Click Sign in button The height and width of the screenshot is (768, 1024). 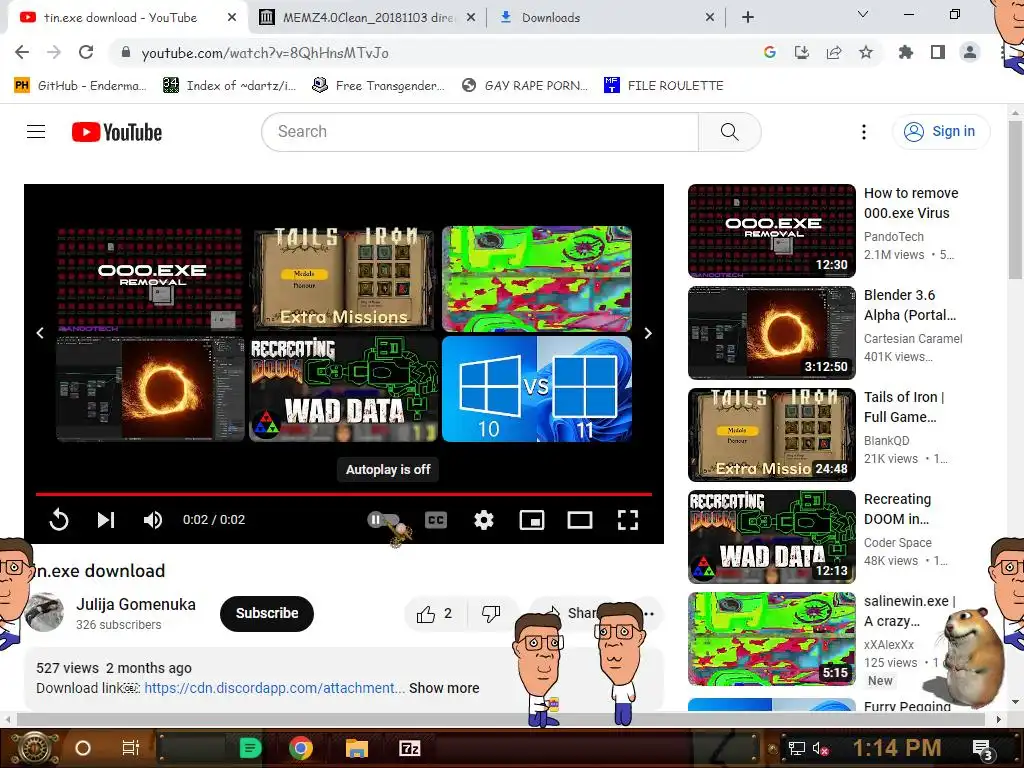point(941,132)
